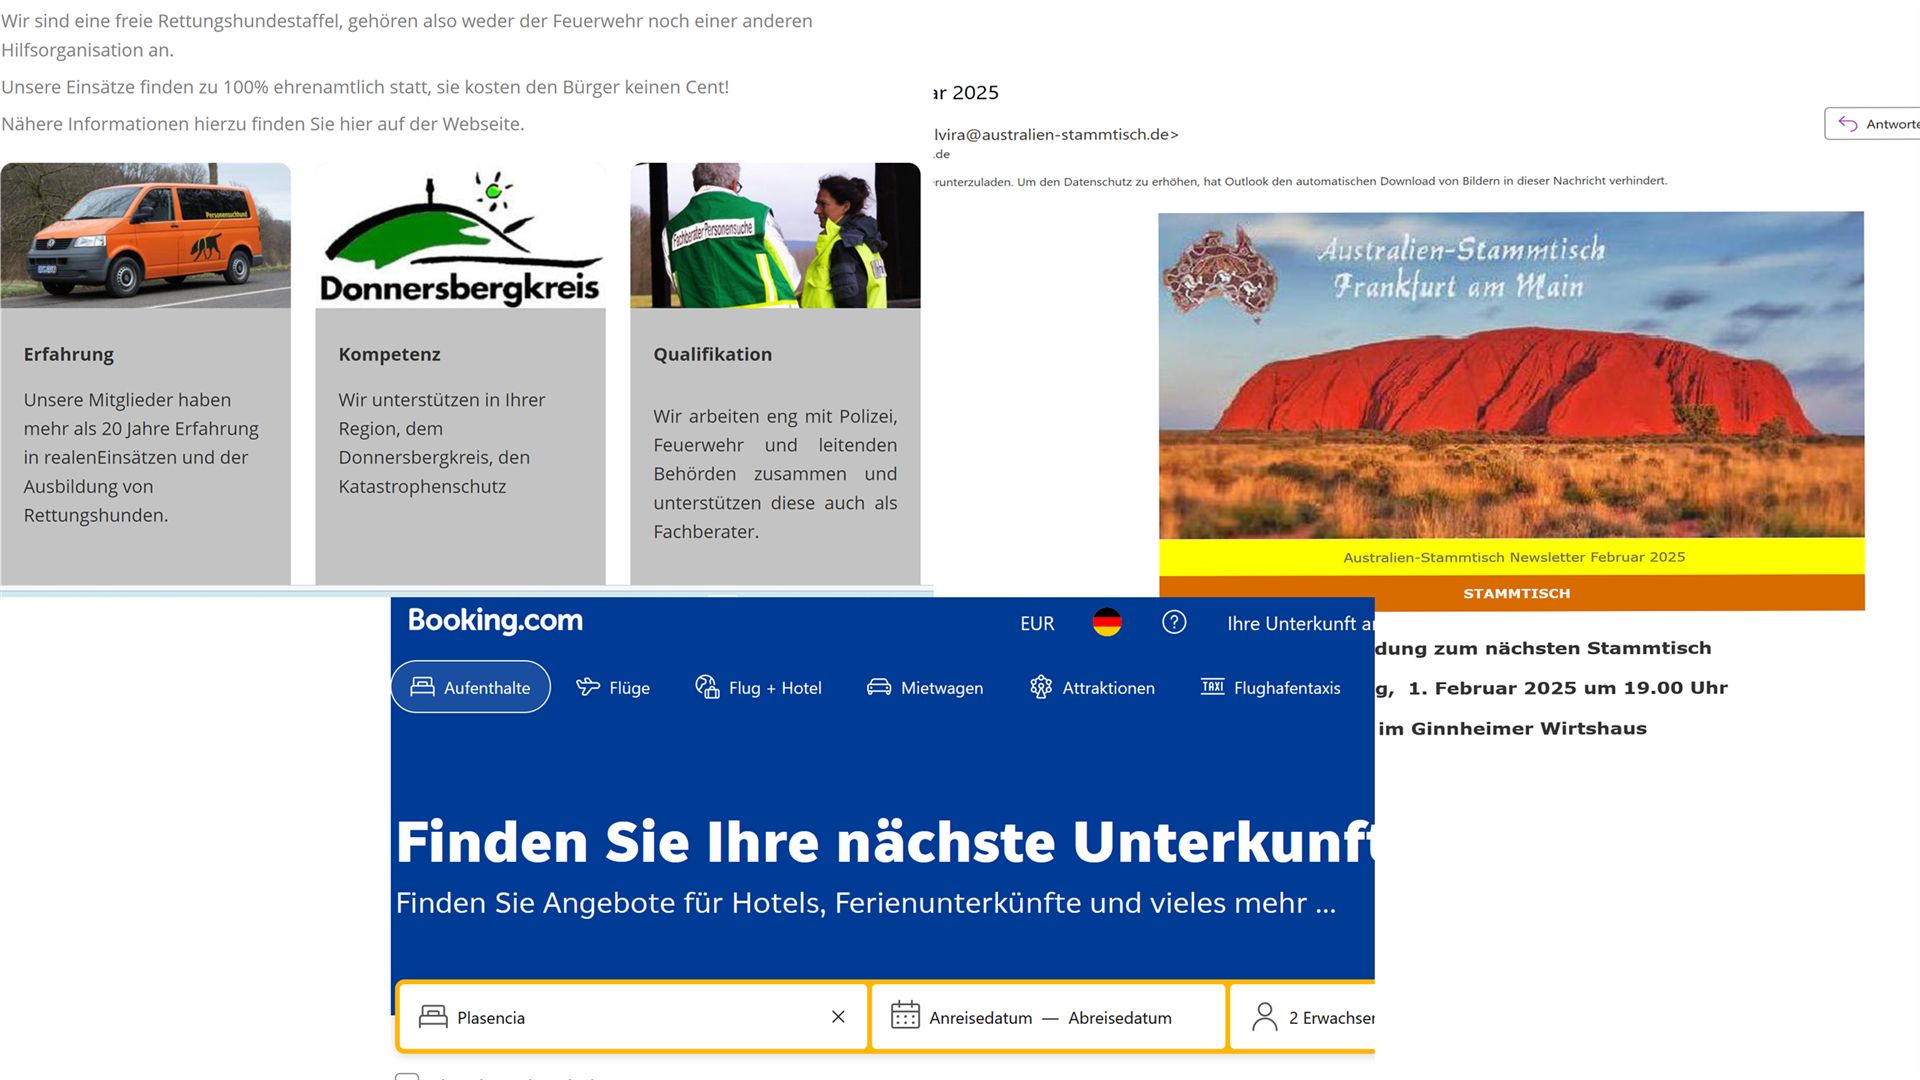
Task: Clear the Plasencia destination with X
Action: tap(838, 1016)
